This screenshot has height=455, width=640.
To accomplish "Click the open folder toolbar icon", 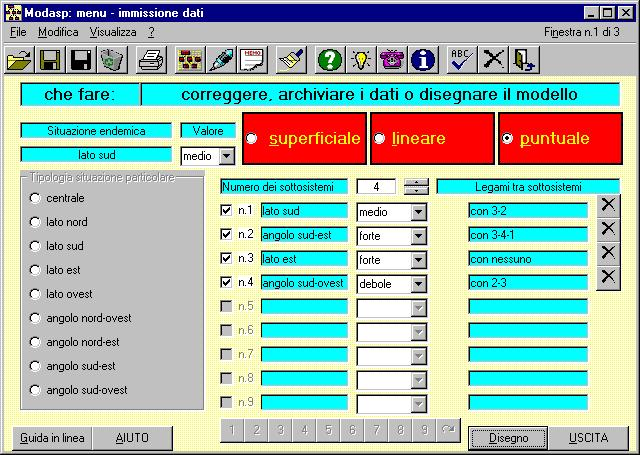I will pyautogui.click(x=19, y=60).
